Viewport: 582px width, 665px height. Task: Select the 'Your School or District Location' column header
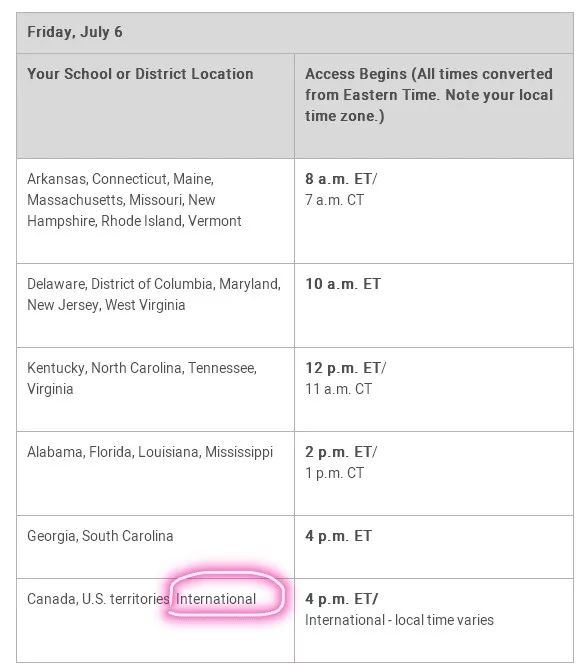click(x=140, y=74)
